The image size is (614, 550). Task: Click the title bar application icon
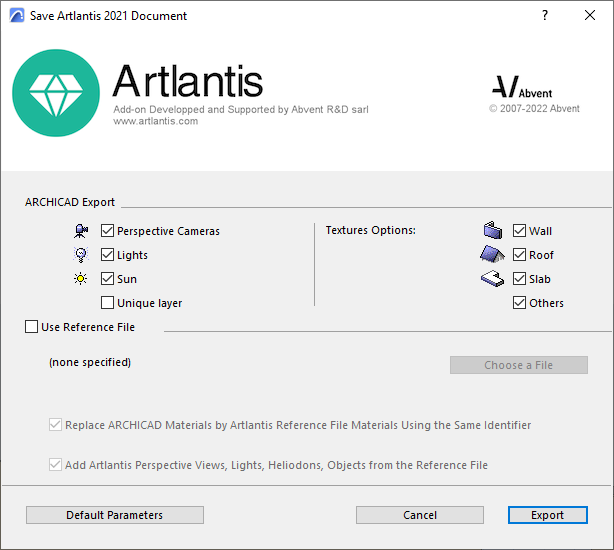17,16
